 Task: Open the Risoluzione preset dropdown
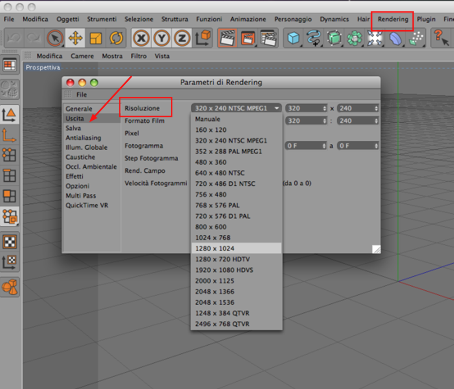236,108
